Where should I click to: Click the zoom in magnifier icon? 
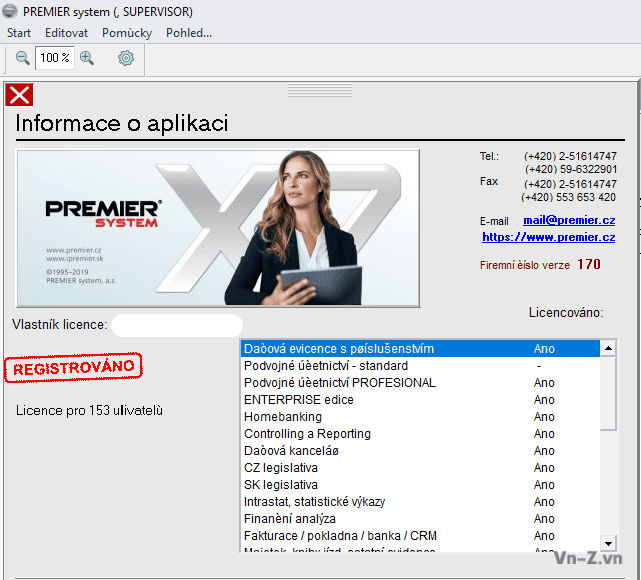(87, 58)
